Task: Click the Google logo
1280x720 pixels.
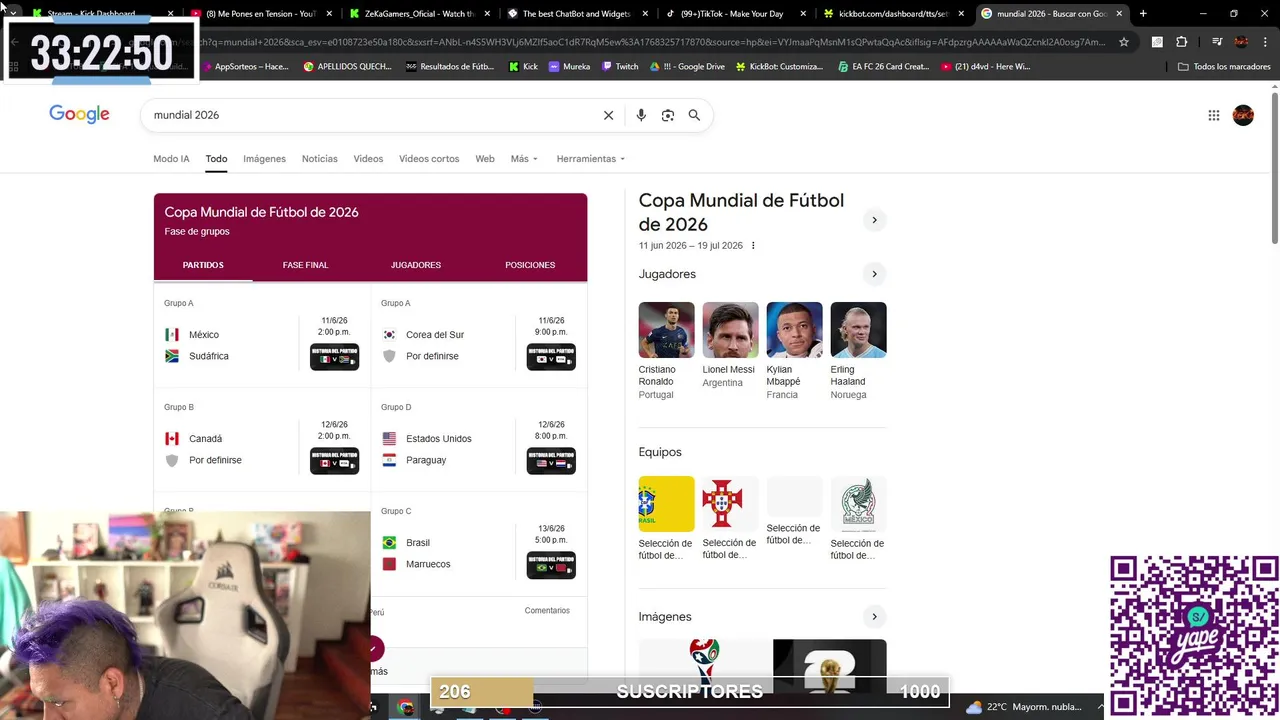Action: [x=79, y=114]
